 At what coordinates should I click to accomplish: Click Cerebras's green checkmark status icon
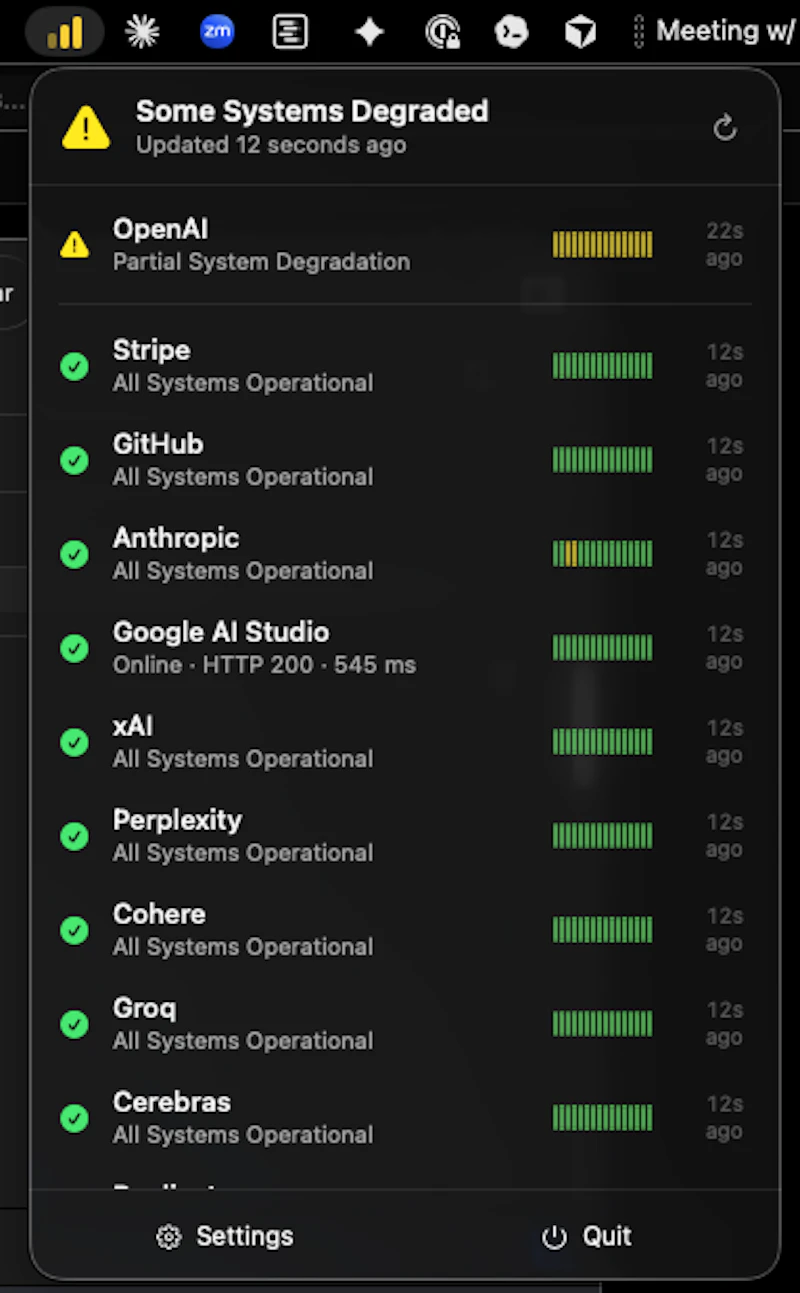click(x=74, y=1118)
